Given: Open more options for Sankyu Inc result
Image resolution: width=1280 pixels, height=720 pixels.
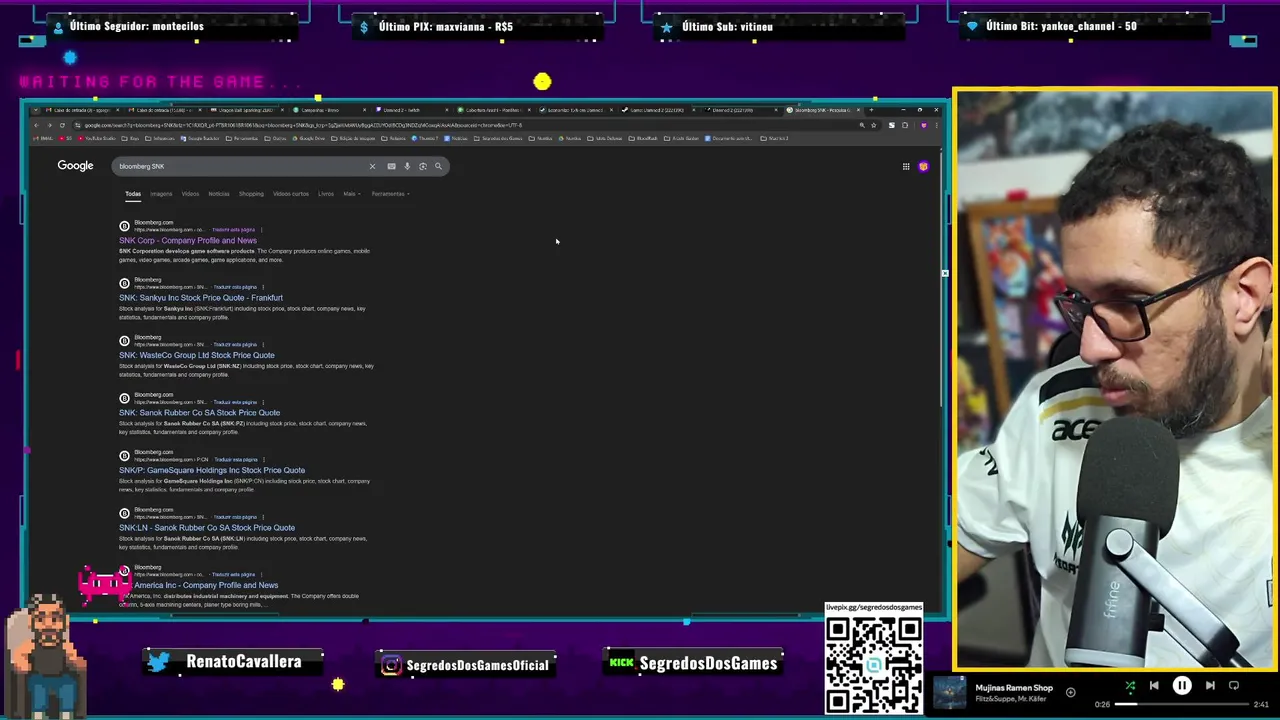Looking at the screenshot, I should click(263, 287).
